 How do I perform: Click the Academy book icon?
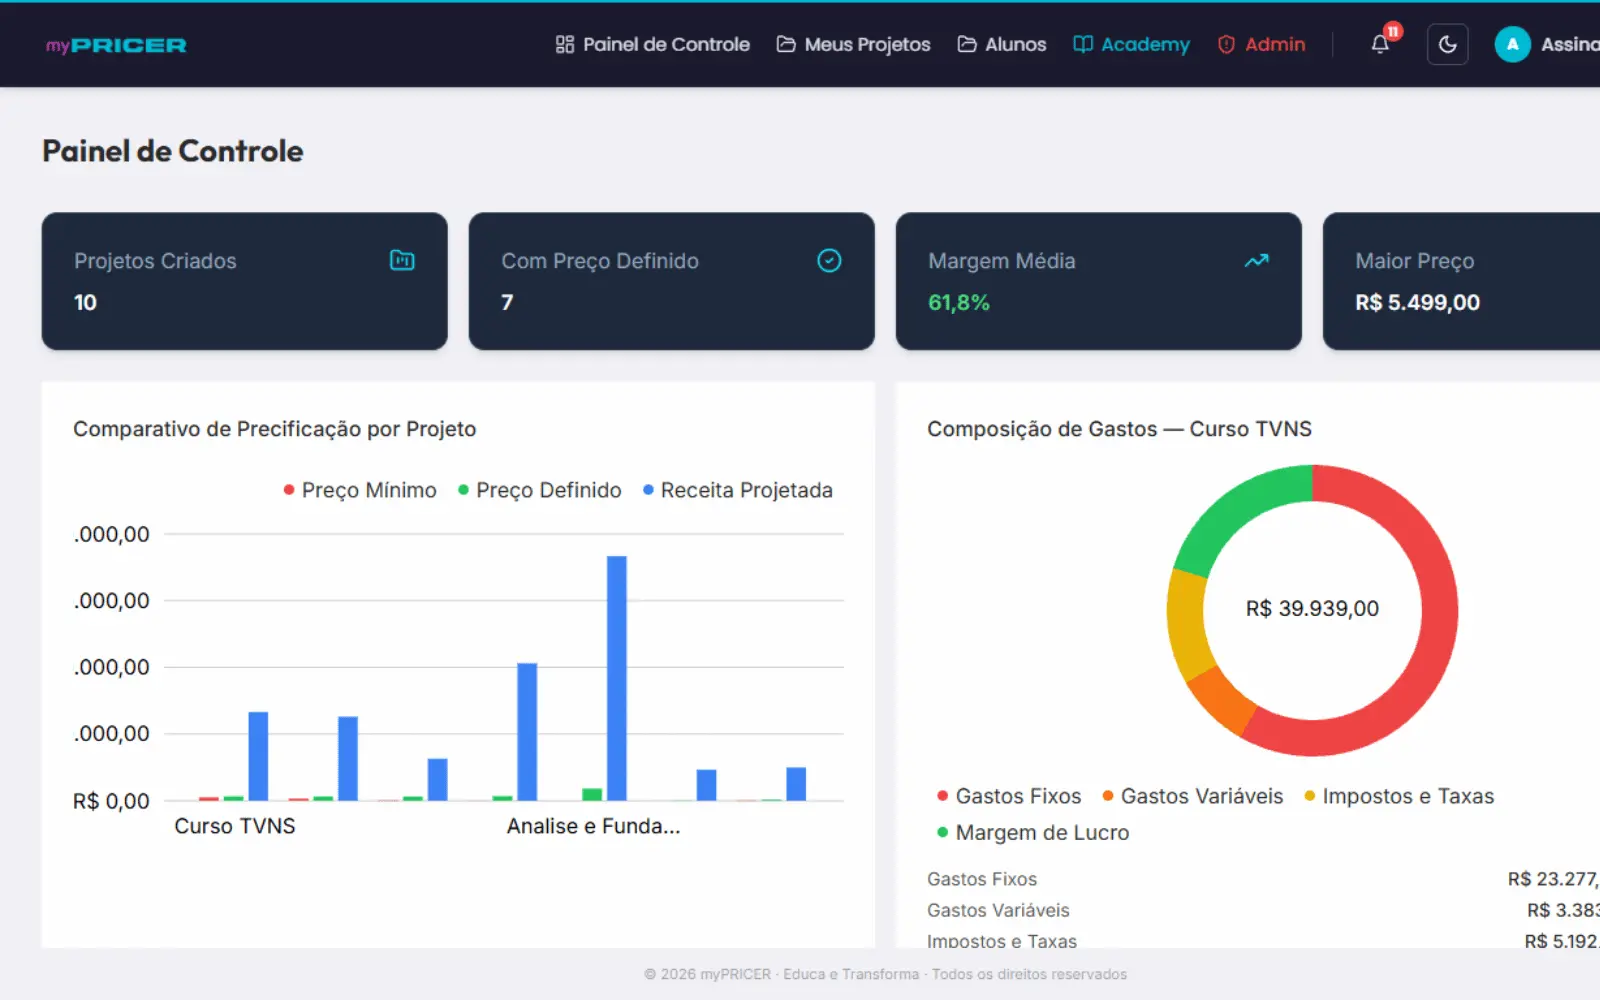pos(1082,44)
